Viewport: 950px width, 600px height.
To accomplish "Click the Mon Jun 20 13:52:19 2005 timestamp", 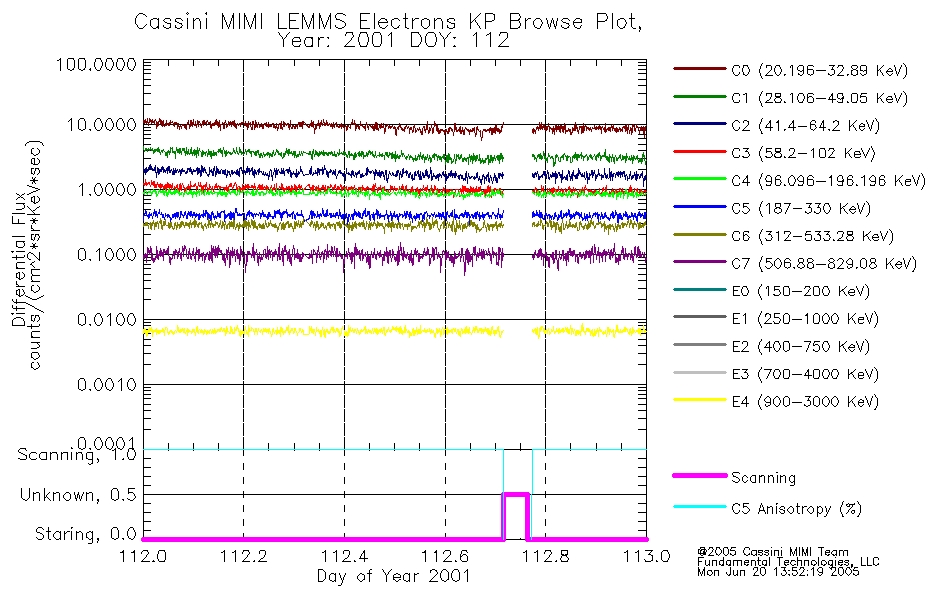I will click(778, 572).
